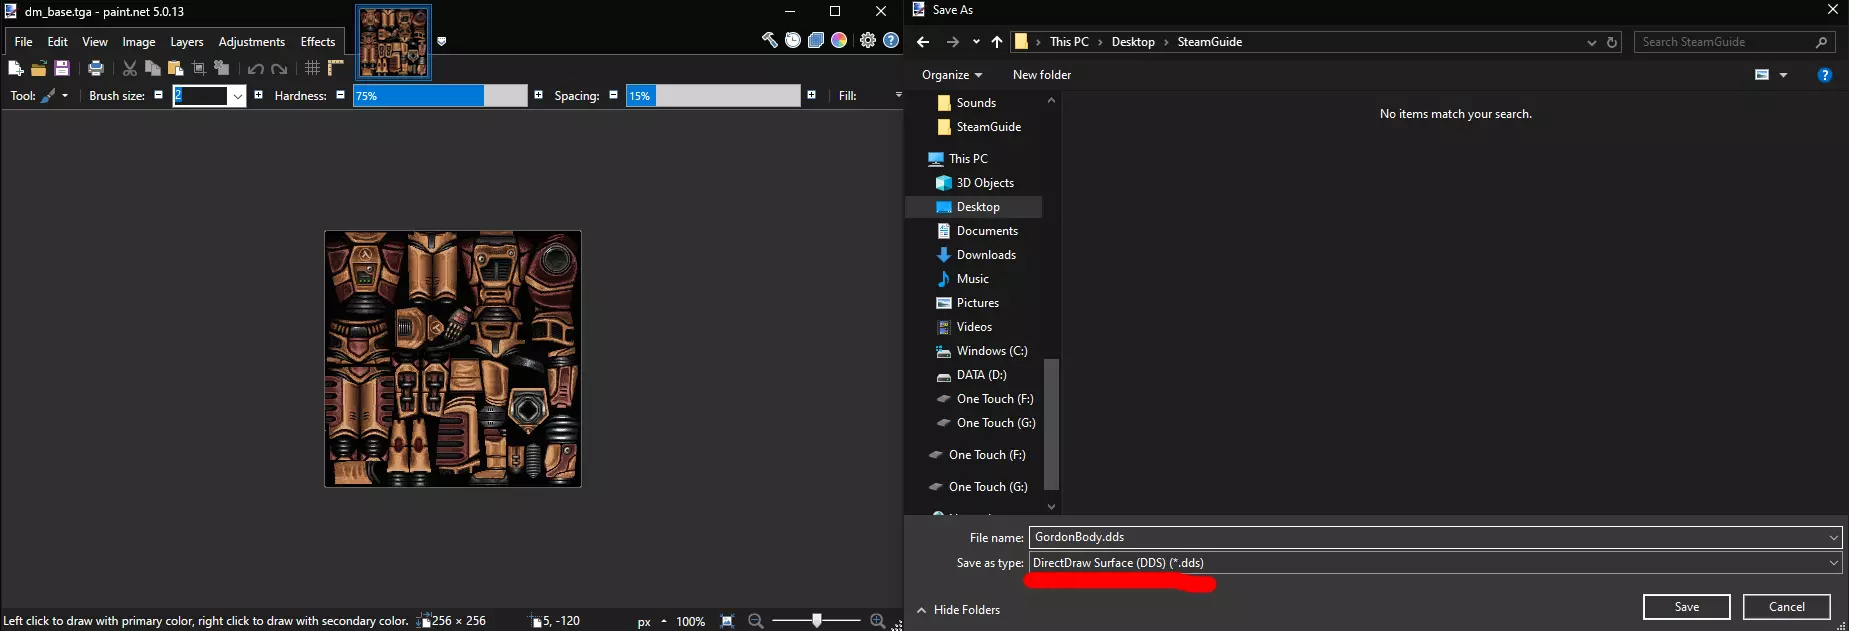
Task: Open paint.net Settings gear icon
Action: pyautogui.click(x=868, y=40)
